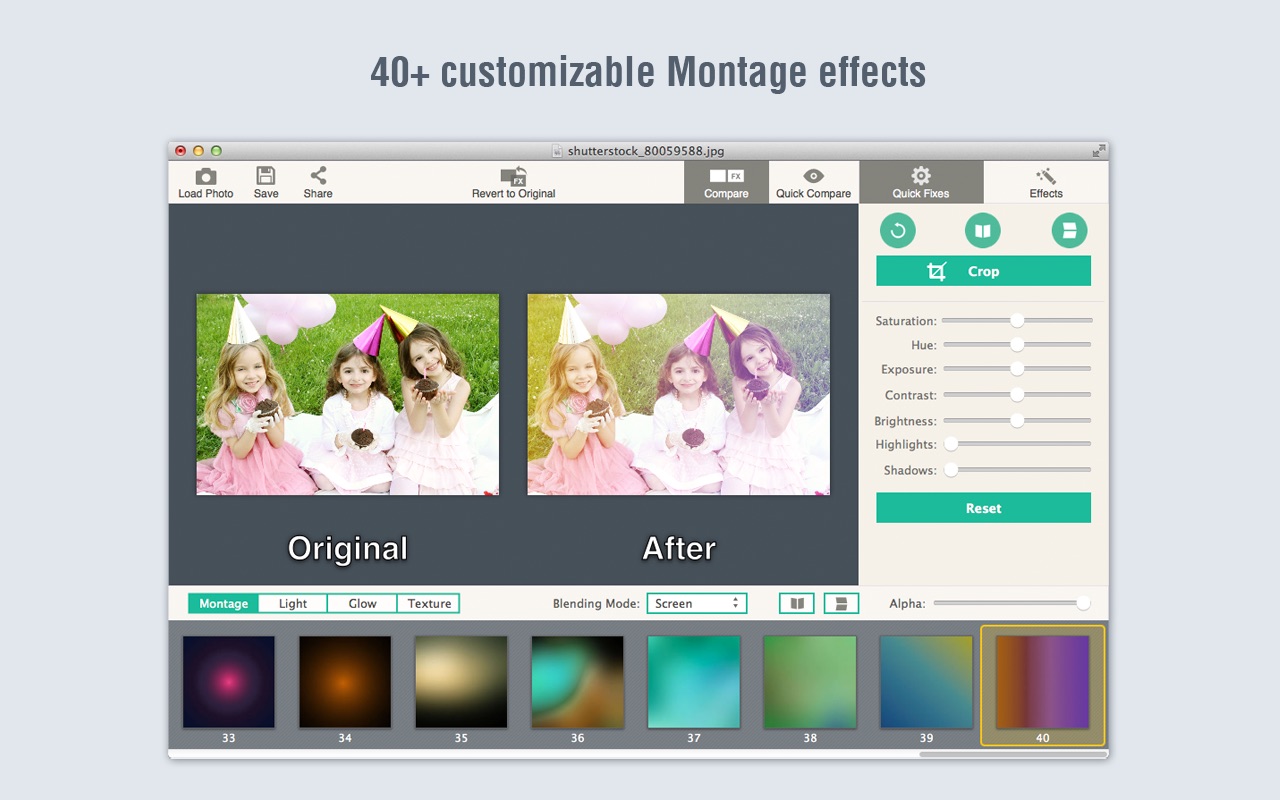Select the Texture effects tab
Viewport: 1280px width, 800px height.
429,604
